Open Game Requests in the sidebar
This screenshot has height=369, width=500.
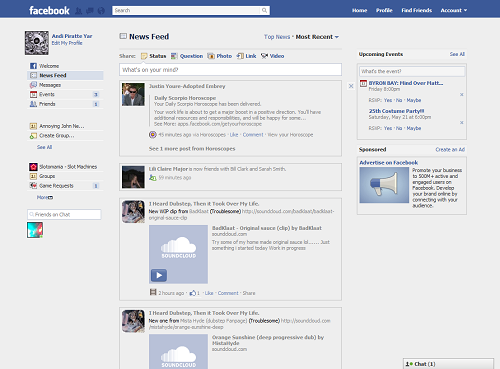point(65,186)
